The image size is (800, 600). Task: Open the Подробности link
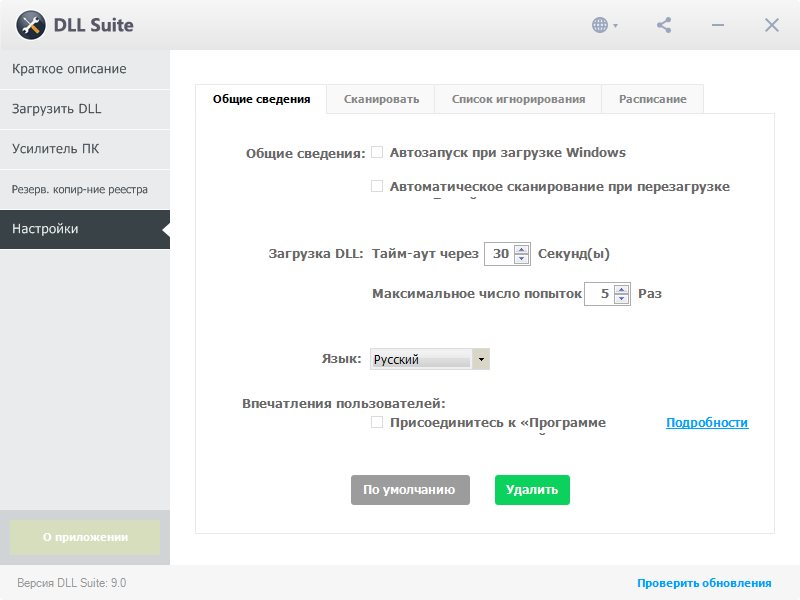tap(707, 423)
